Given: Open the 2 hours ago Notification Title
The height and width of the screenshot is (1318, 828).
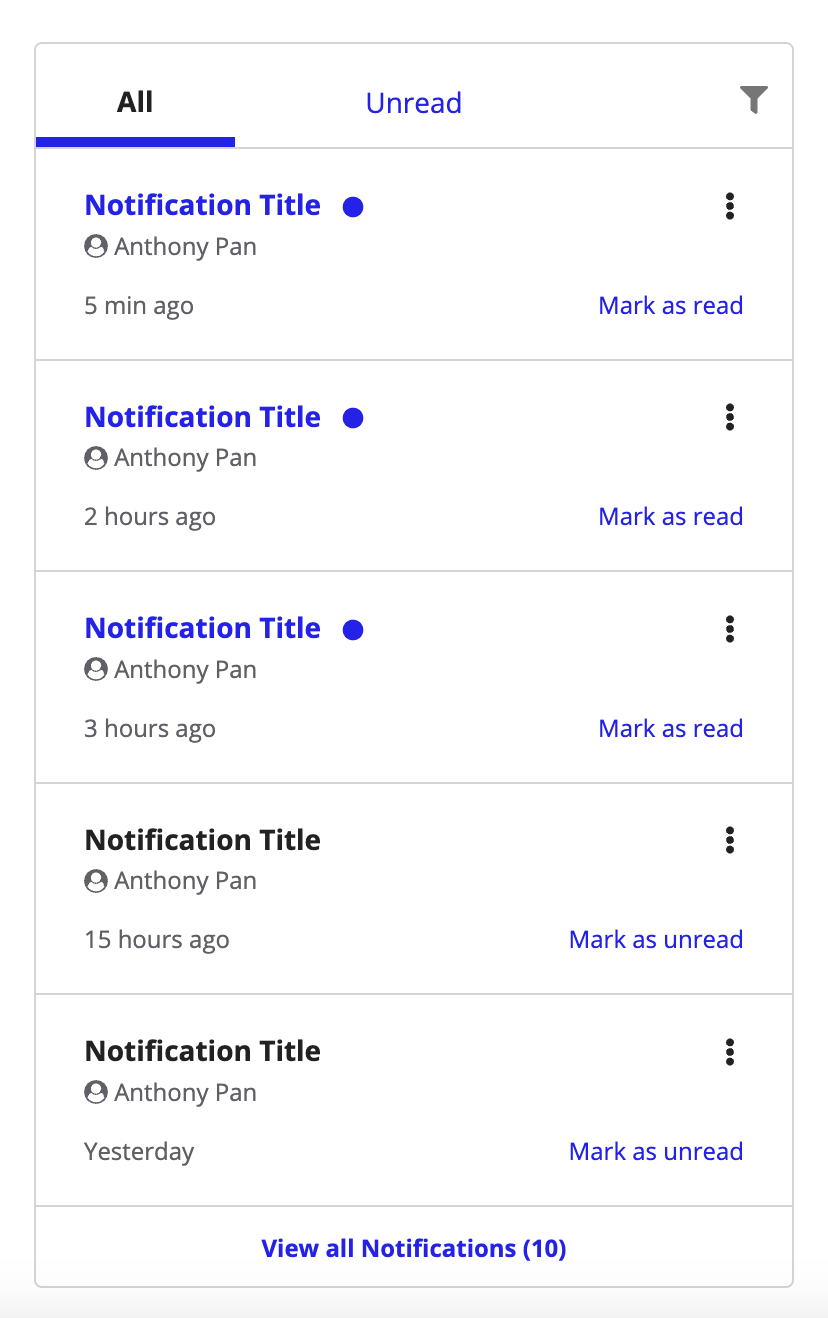Looking at the screenshot, I should point(203,417).
